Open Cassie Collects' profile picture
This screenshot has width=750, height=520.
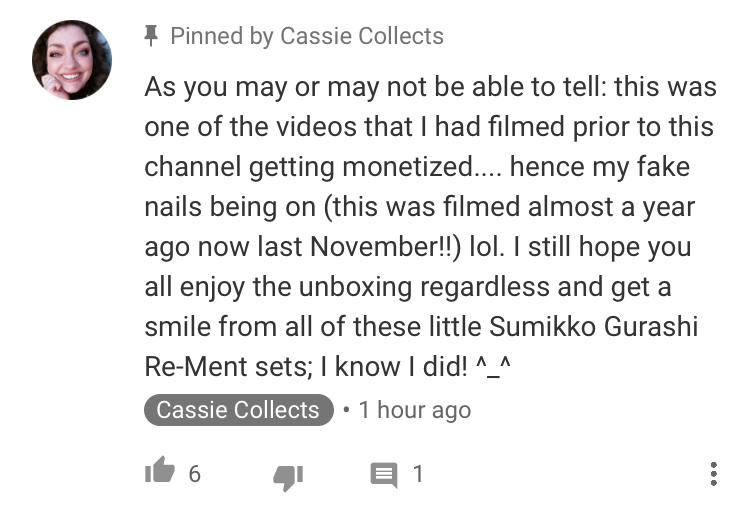pyautogui.click(x=72, y=59)
